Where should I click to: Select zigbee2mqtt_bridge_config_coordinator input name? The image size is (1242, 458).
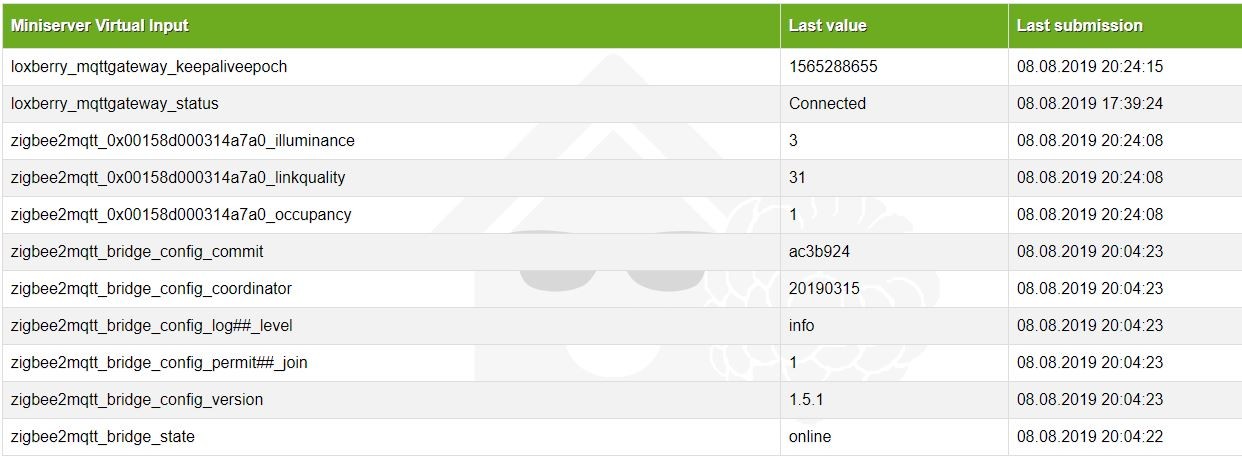point(151,288)
